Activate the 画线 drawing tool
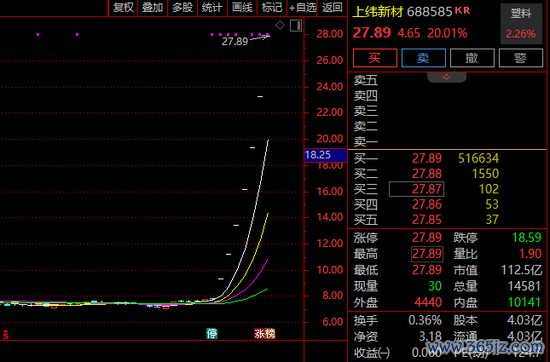This screenshot has width=550, height=362. pos(242,8)
